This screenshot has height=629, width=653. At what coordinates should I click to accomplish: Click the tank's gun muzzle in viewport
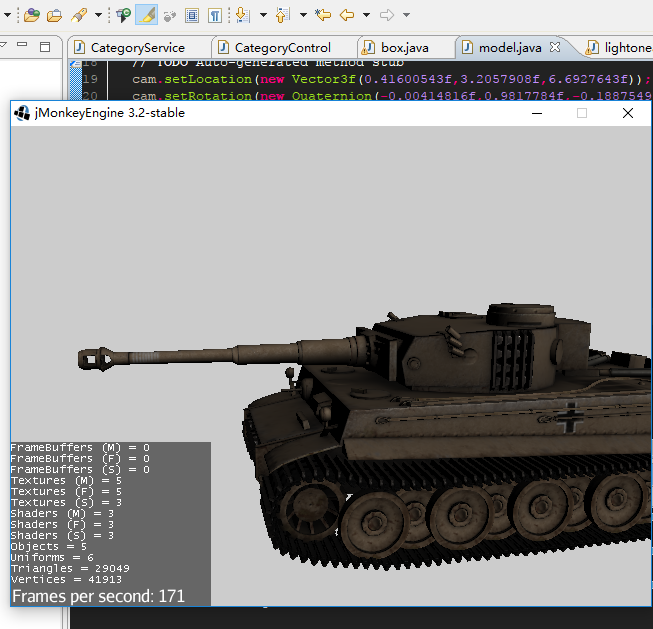95,359
